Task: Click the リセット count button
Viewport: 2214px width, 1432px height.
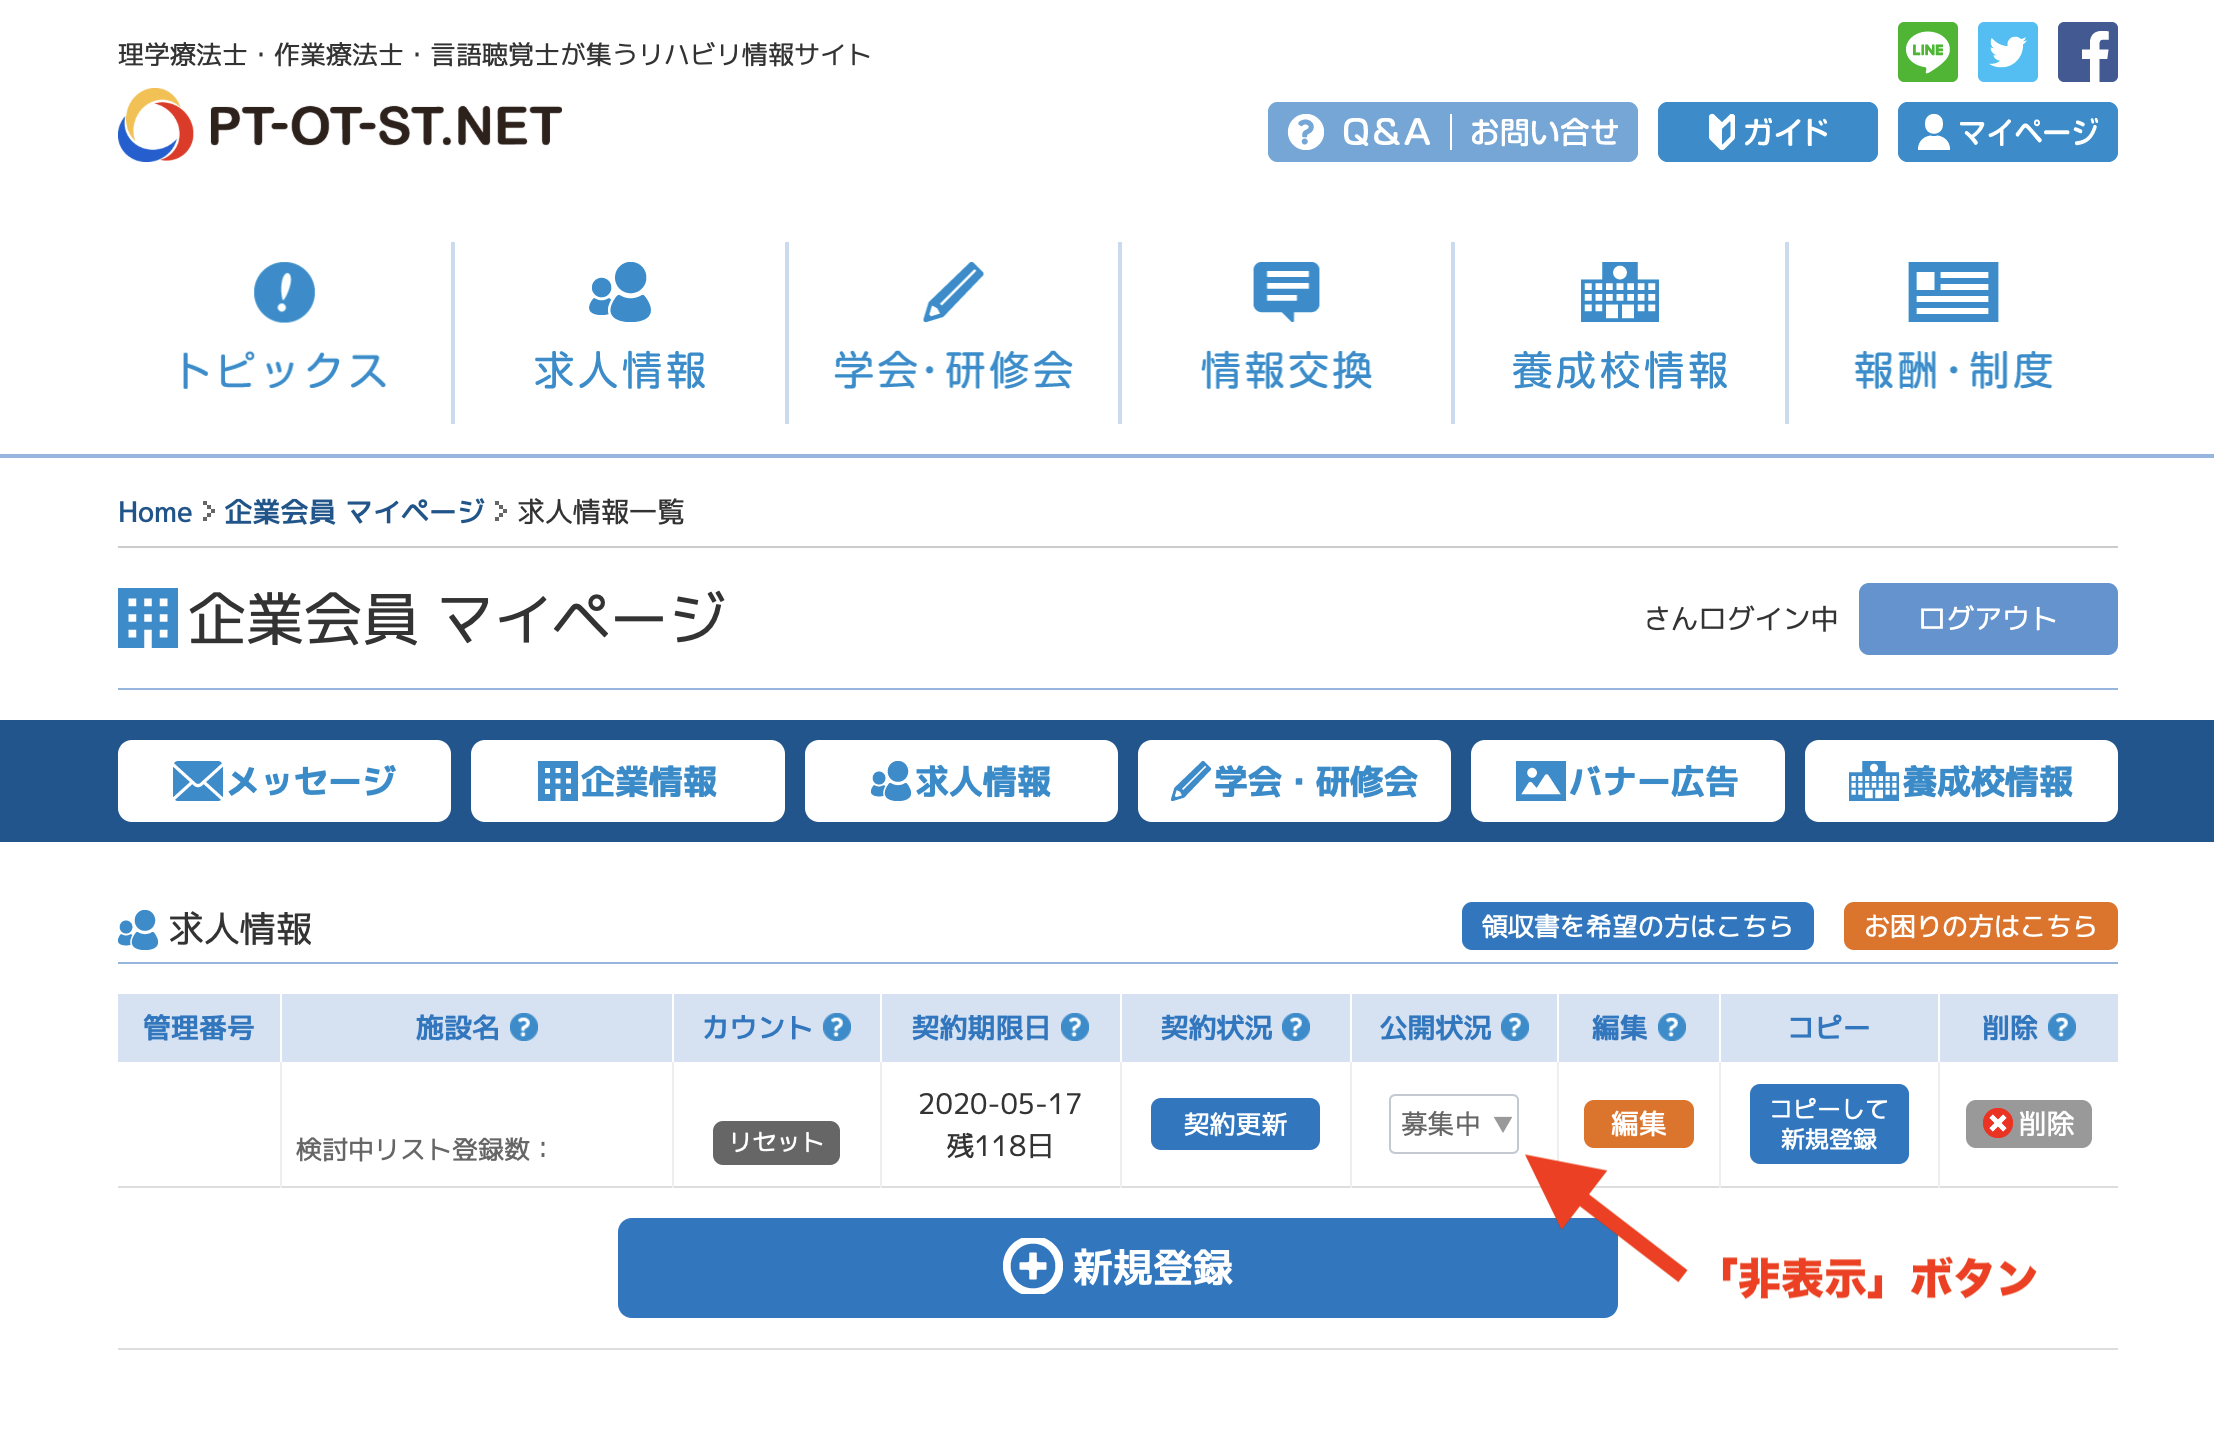Action: tap(776, 1142)
